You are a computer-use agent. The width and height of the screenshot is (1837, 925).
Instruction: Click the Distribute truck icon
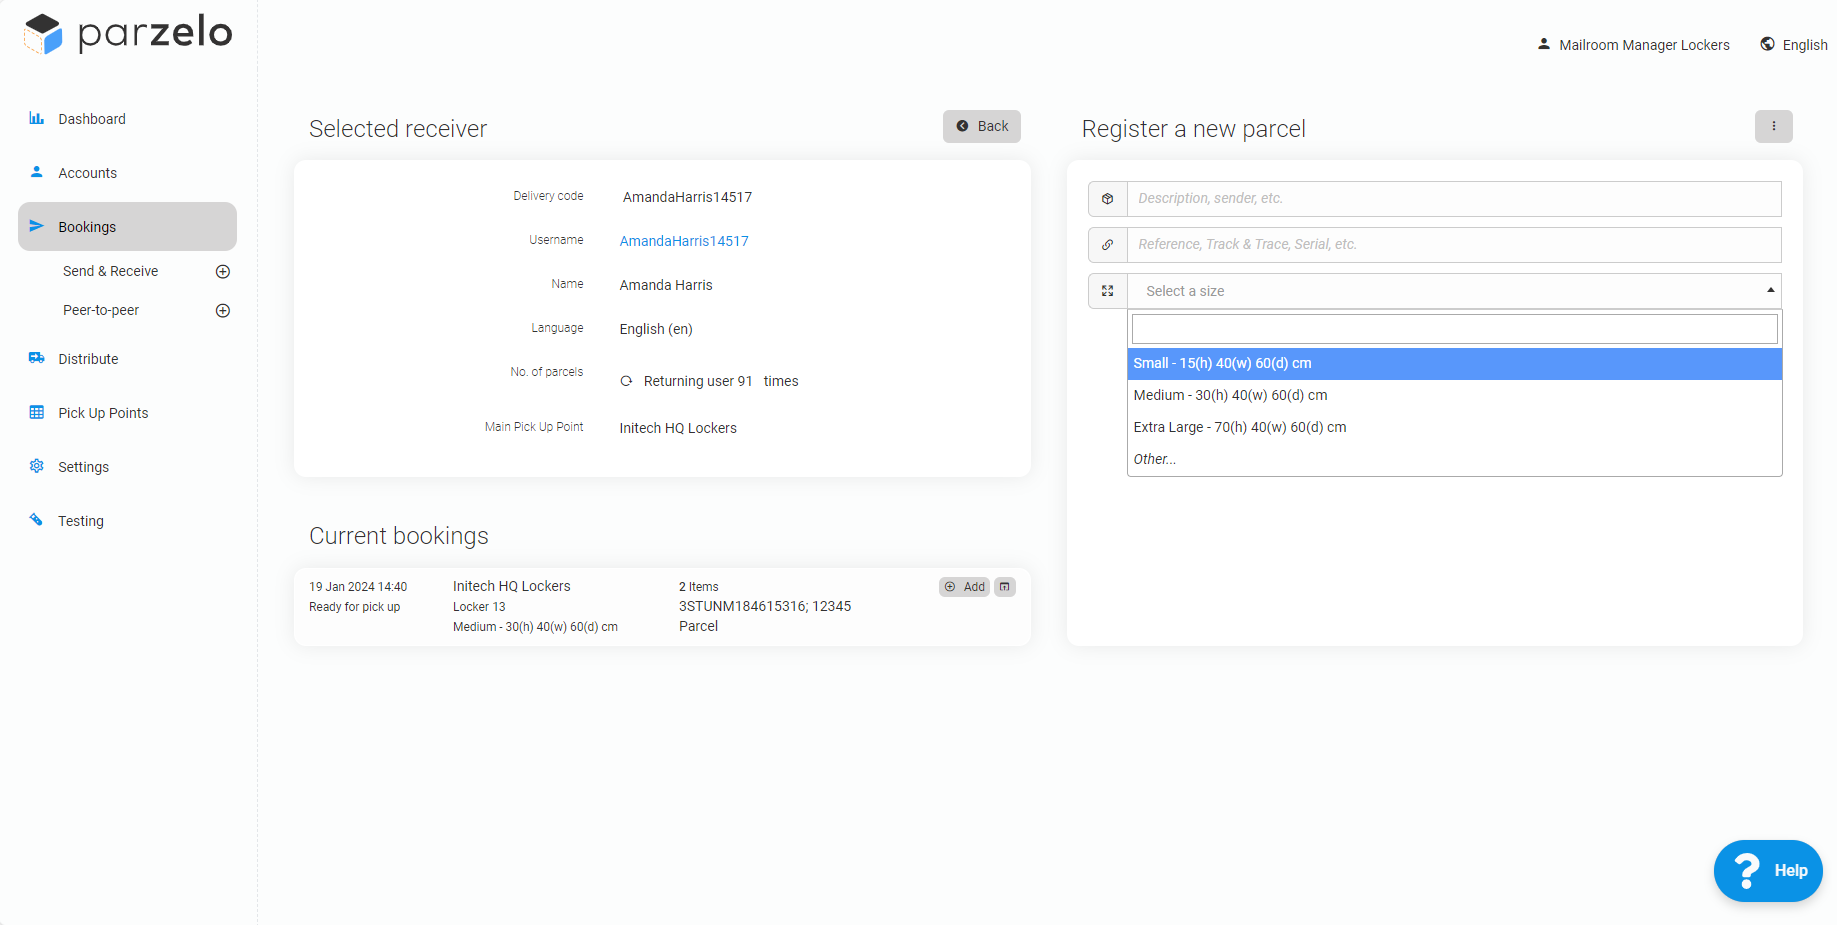(x=37, y=358)
